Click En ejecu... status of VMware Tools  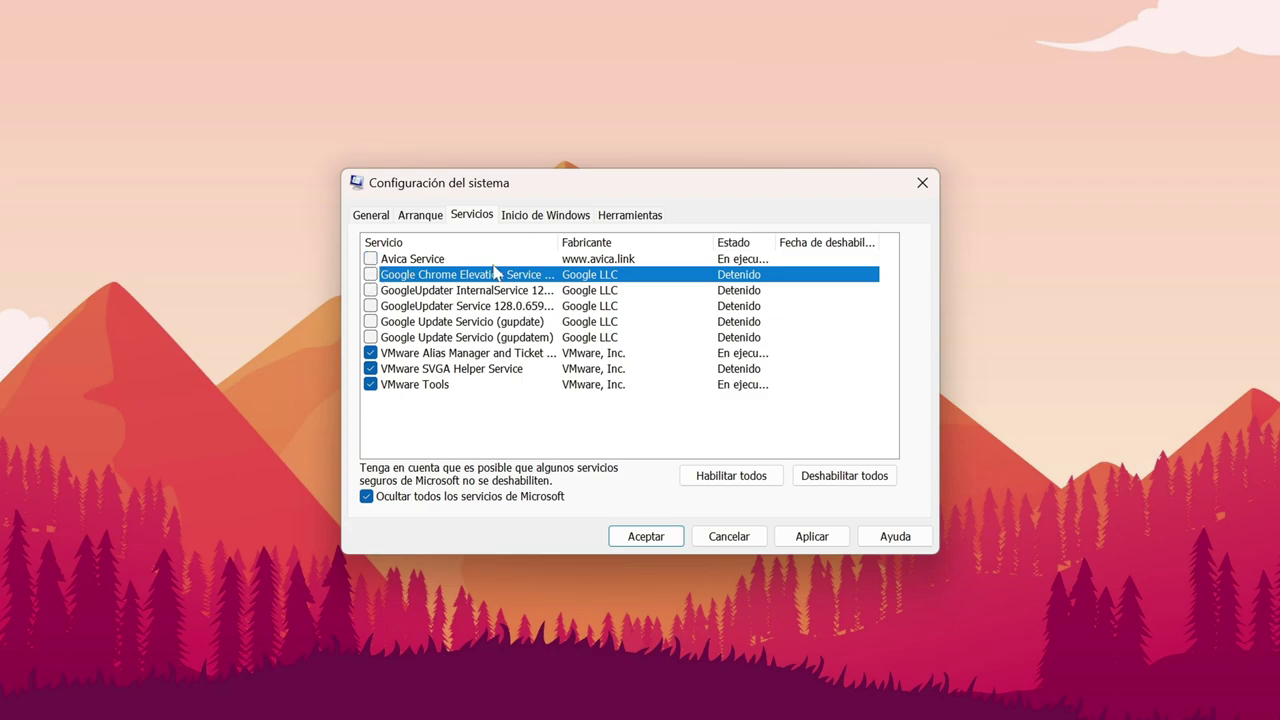(743, 384)
